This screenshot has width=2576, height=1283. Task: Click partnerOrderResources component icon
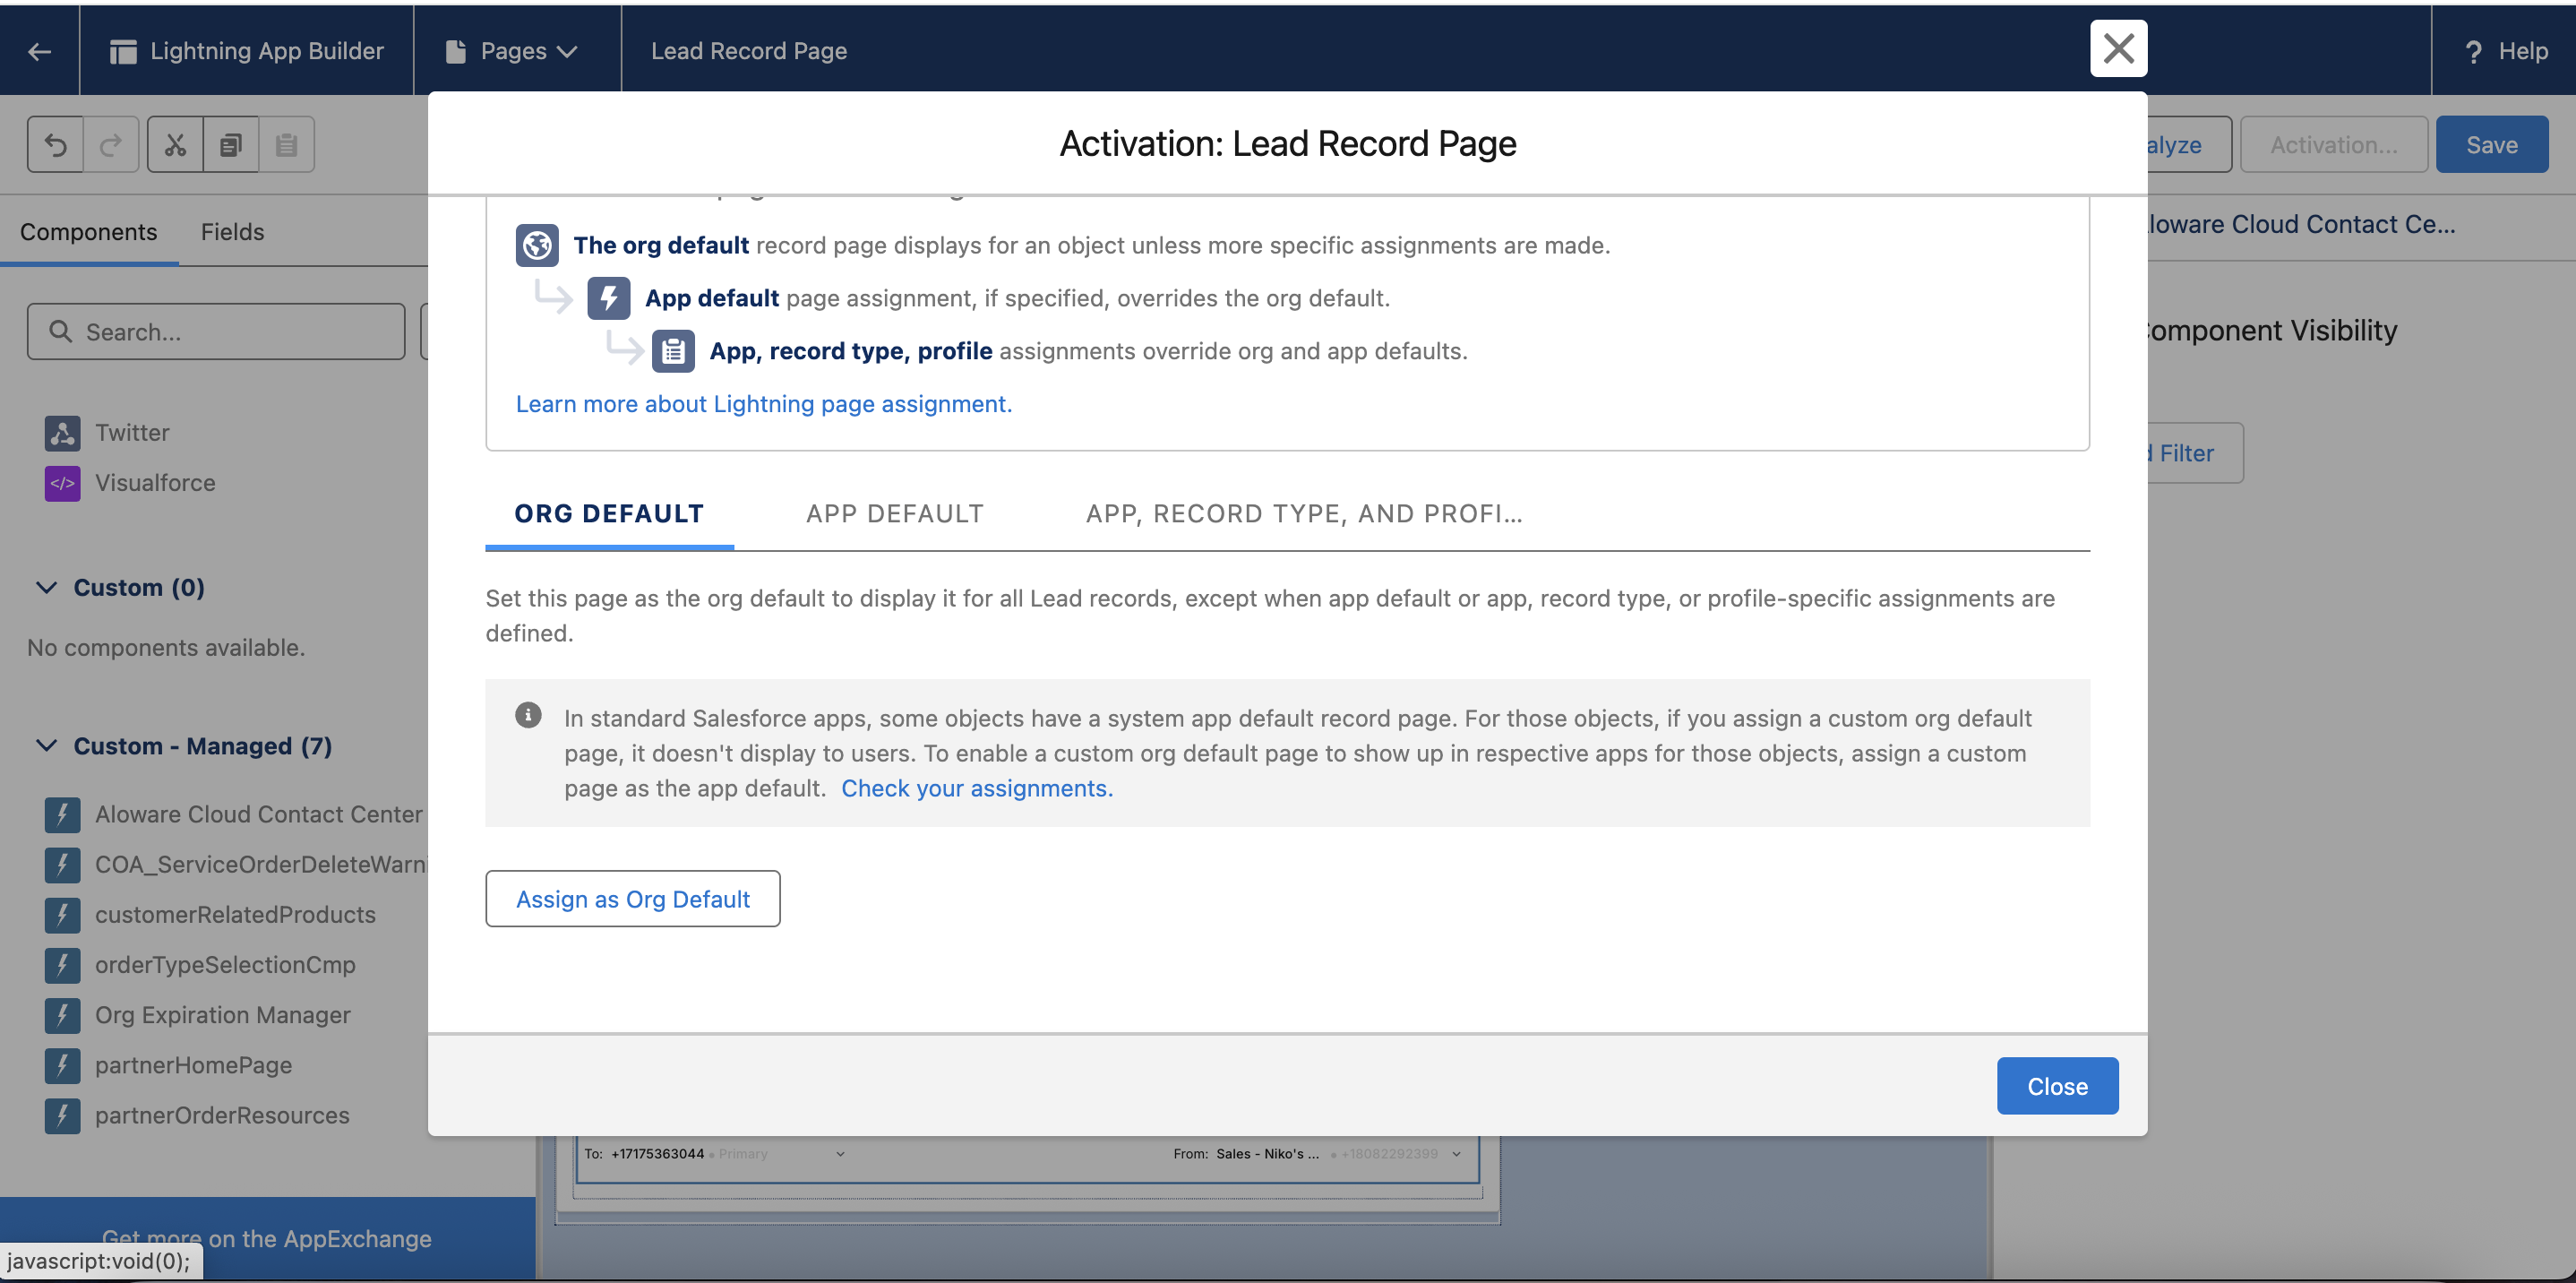coord(62,1115)
